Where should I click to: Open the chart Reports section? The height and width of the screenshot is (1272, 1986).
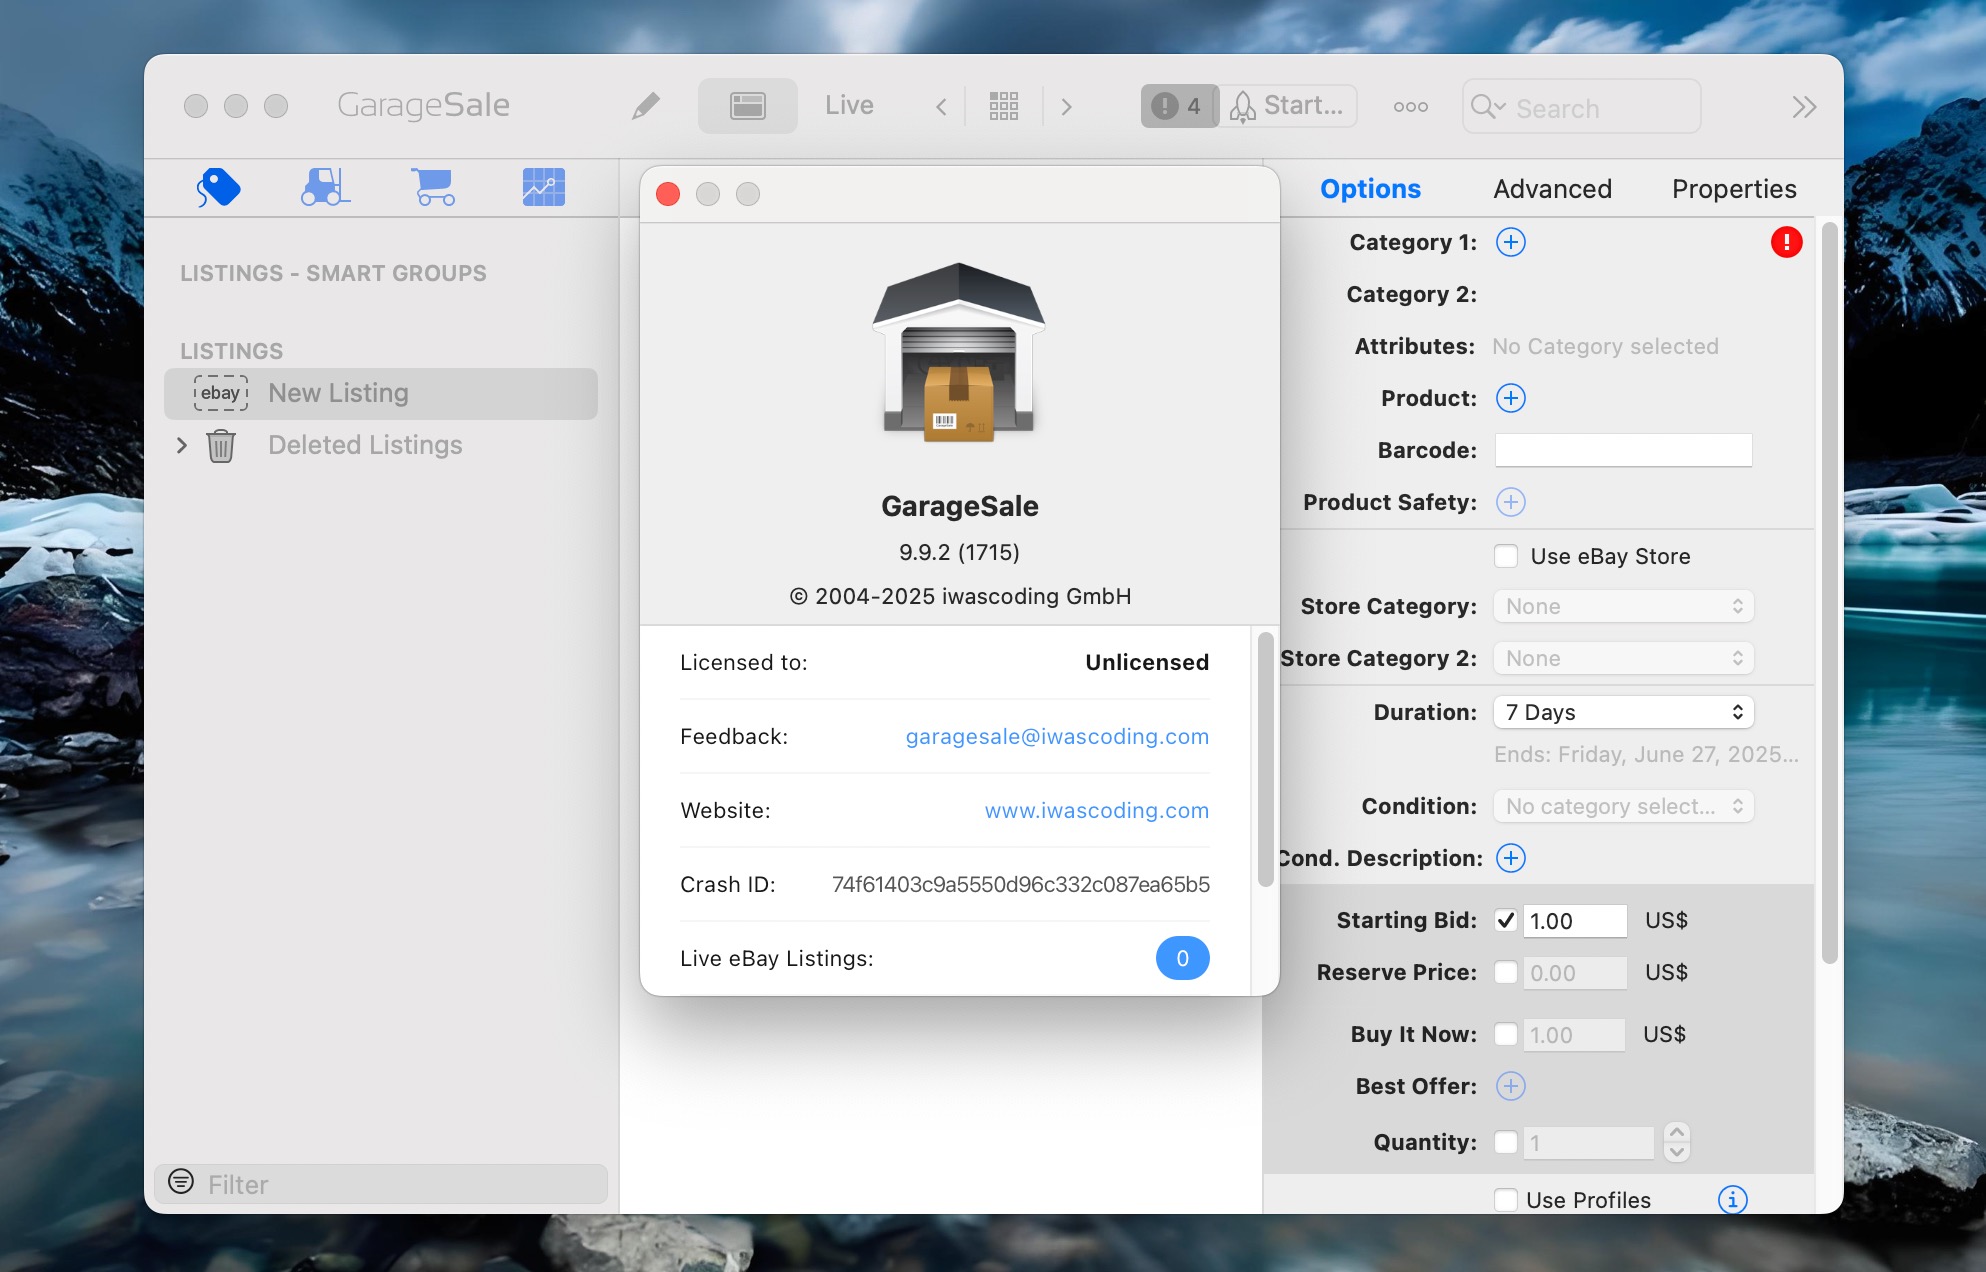pyautogui.click(x=543, y=187)
